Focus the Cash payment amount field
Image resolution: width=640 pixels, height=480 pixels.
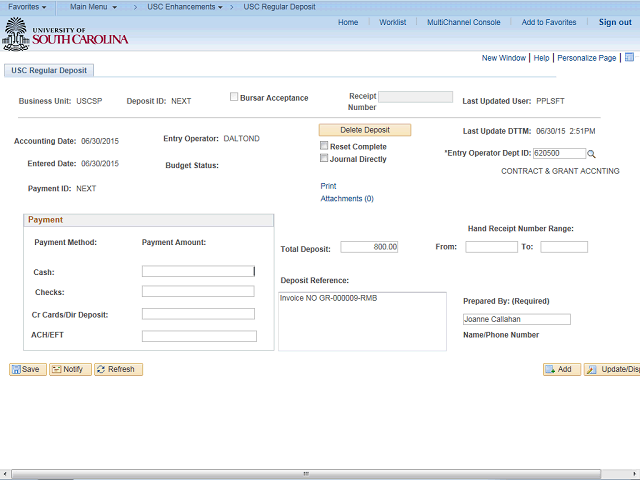point(198,271)
